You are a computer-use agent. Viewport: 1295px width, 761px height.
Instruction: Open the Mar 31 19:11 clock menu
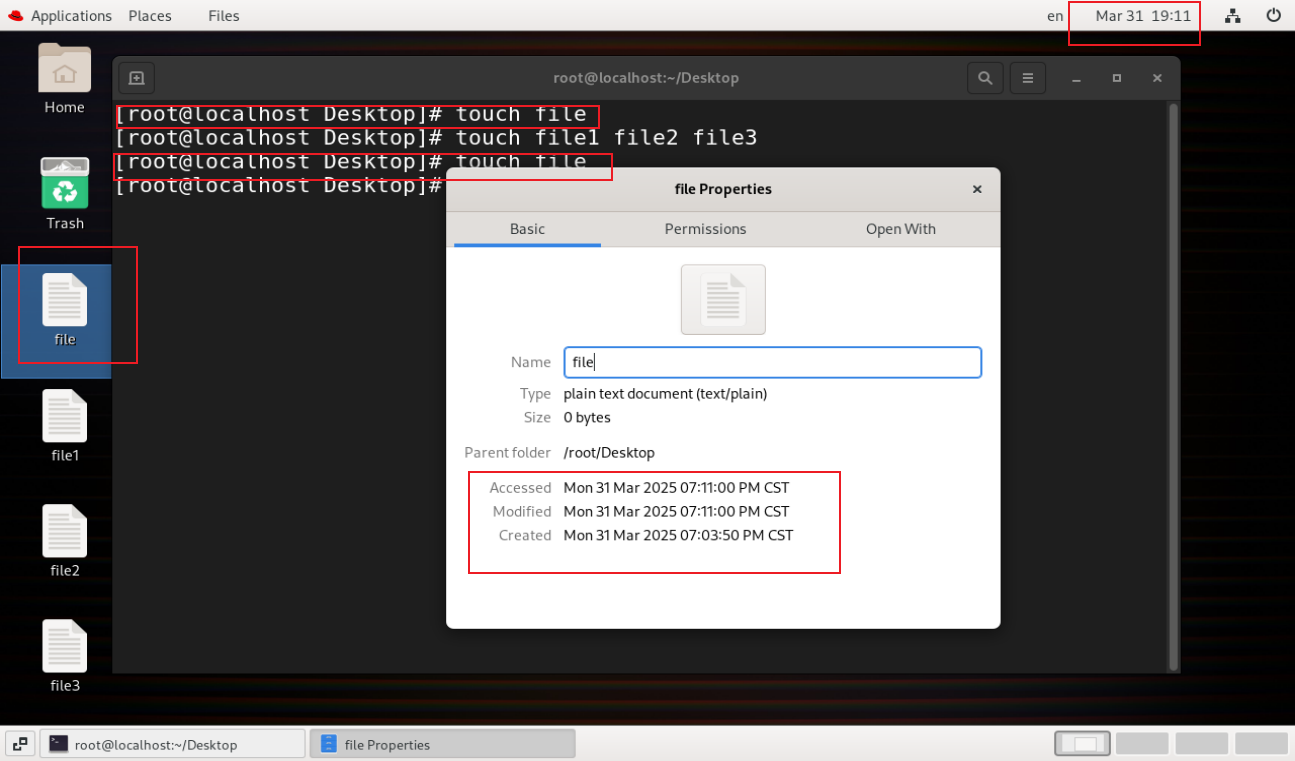pos(1143,16)
